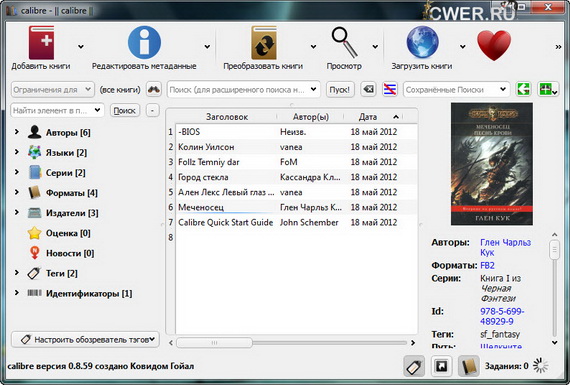Open Редактировать метаданные dropdown arrow
Viewport: 570px width, 385px height.
[207, 47]
